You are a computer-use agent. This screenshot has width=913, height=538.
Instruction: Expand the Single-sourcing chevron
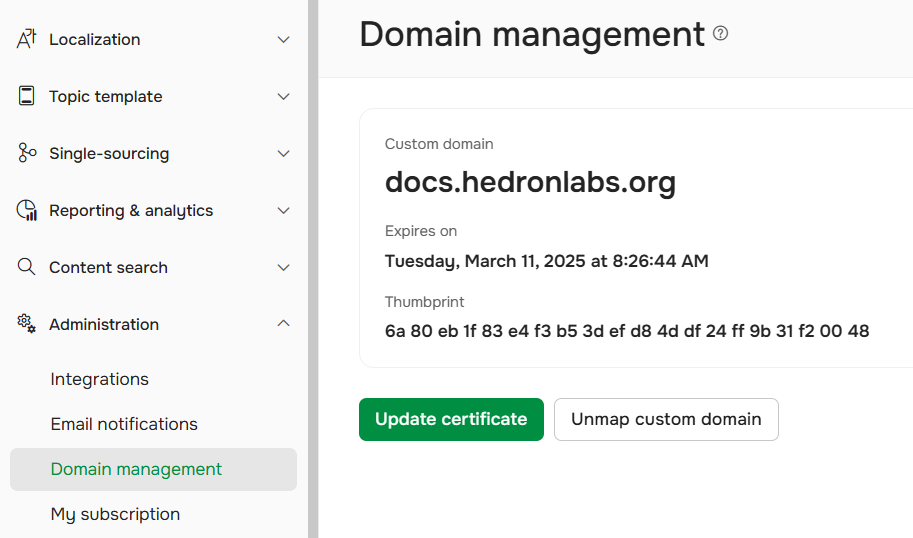point(284,154)
